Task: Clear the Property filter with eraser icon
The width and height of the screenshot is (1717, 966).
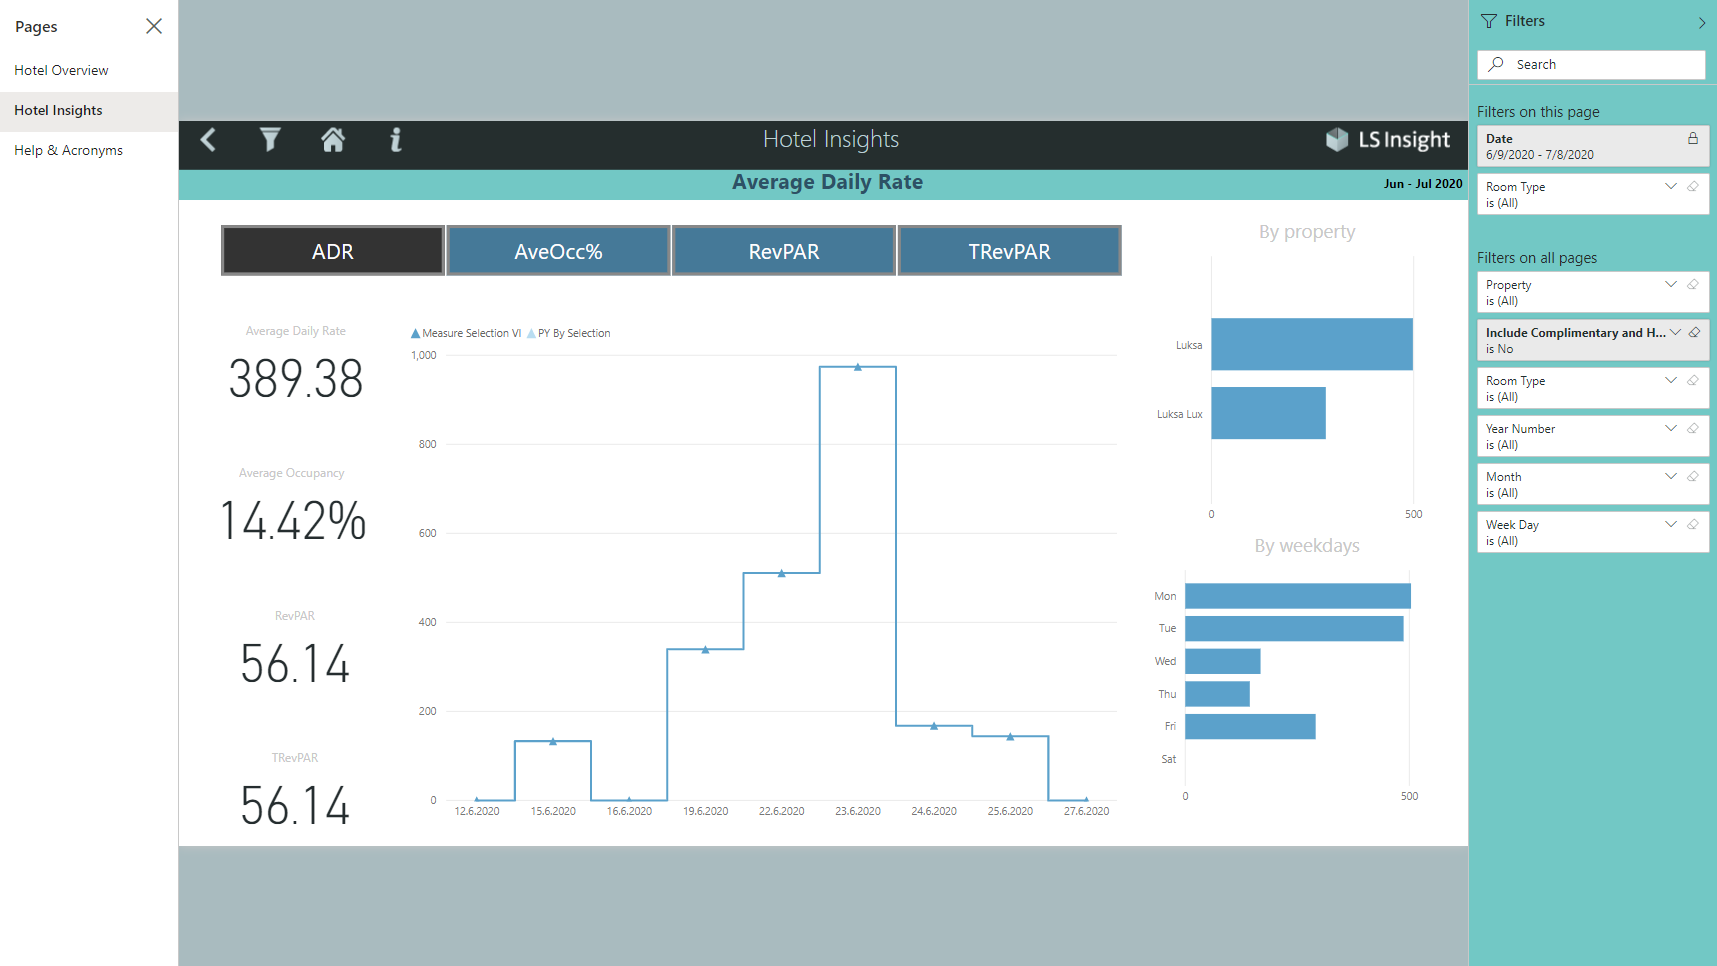Action: point(1693,285)
